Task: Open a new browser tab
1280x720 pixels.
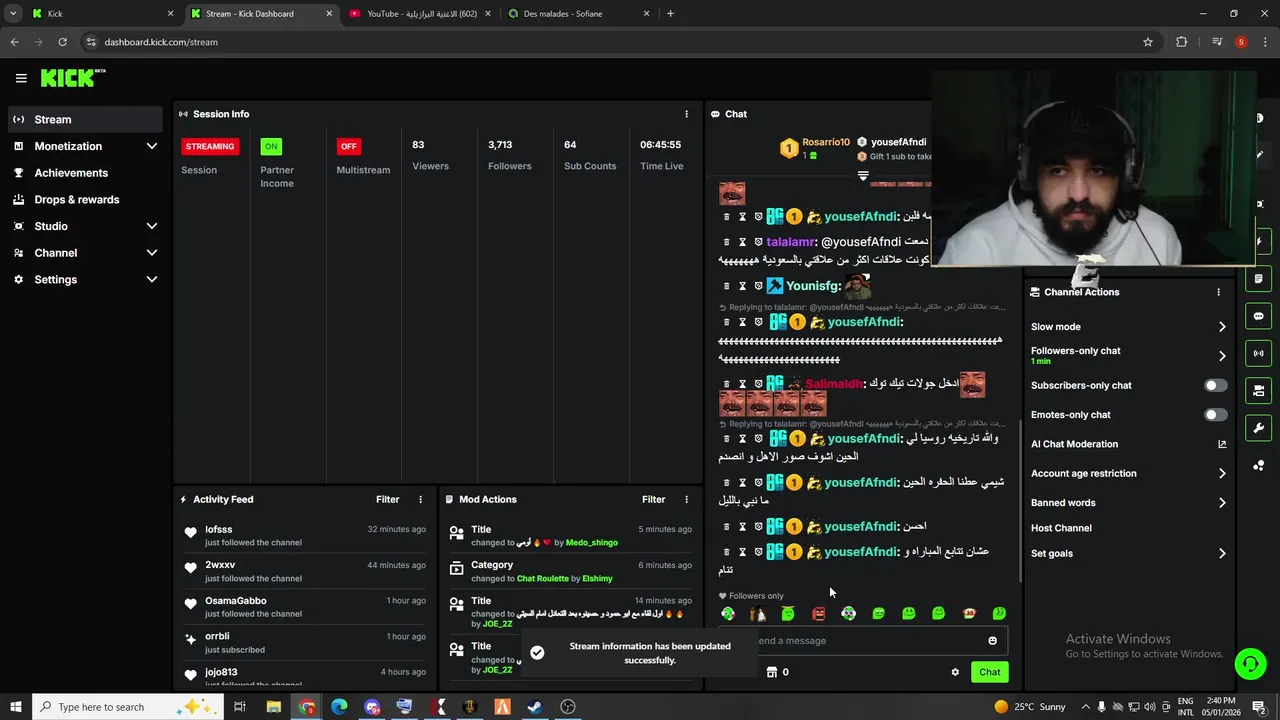Action: click(x=670, y=14)
